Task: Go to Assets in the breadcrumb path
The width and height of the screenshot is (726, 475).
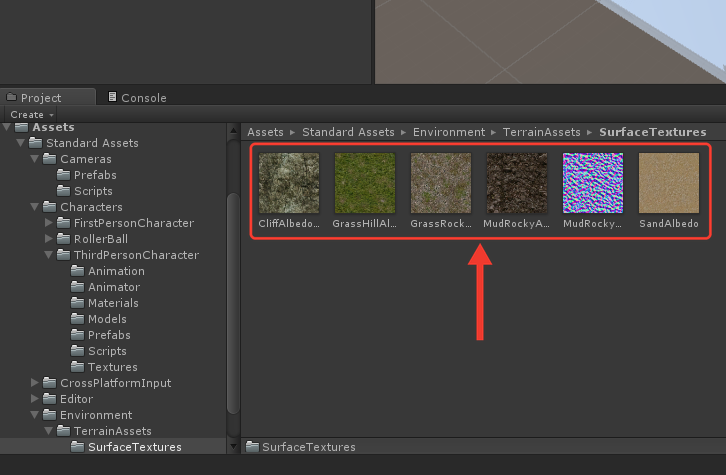Action: (x=265, y=132)
